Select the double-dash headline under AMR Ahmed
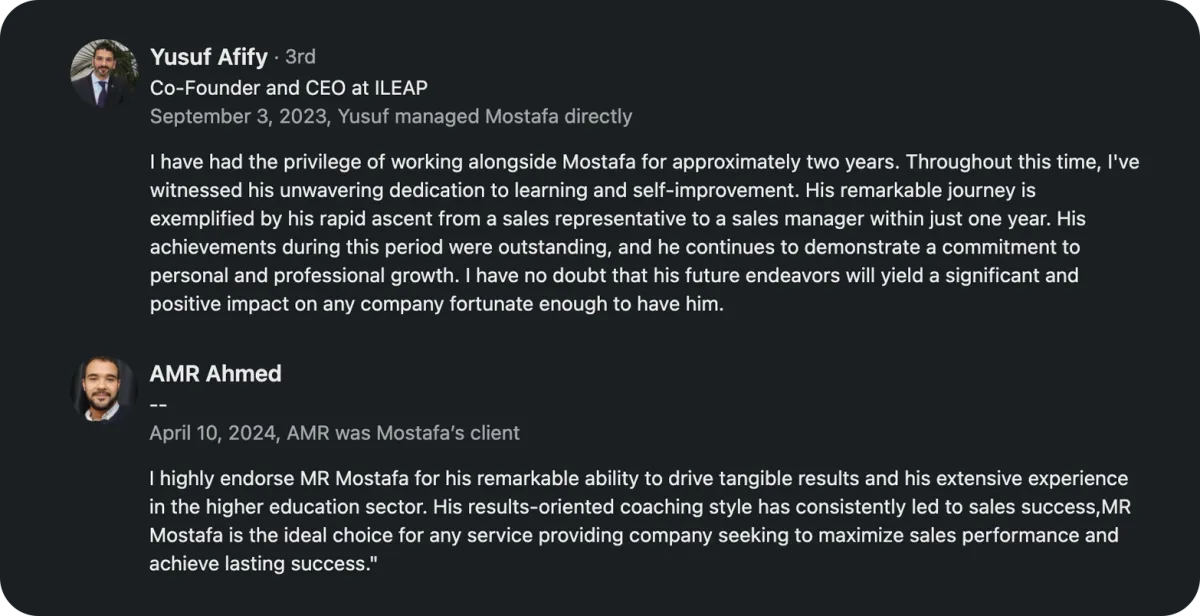 158,405
